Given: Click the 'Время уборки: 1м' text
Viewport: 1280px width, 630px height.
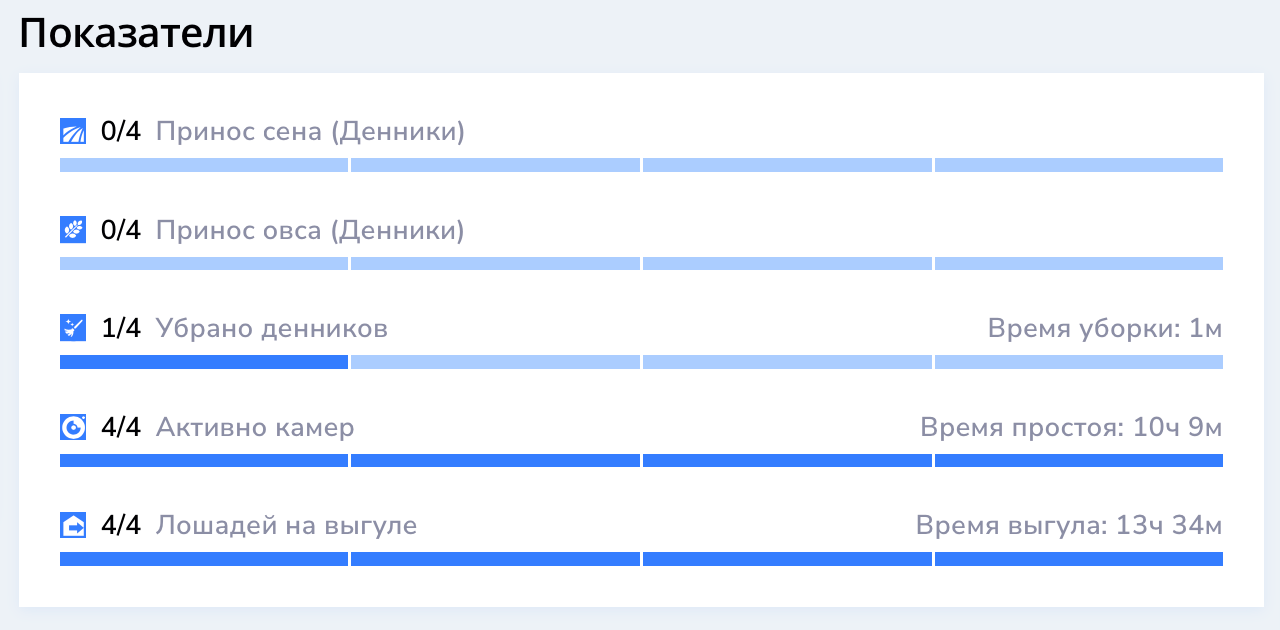Looking at the screenshot, I should [1105, 328].
